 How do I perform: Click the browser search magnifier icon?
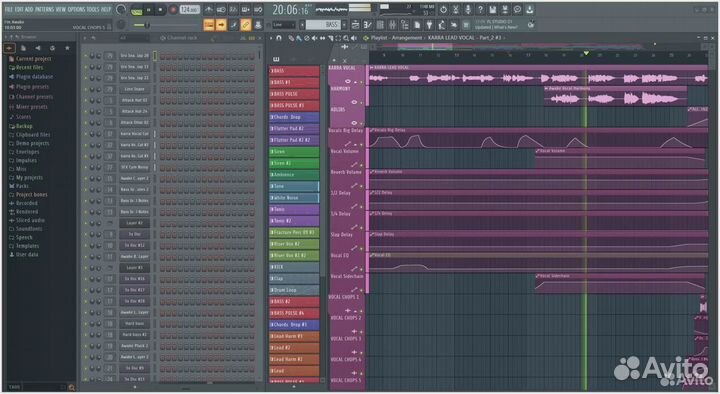click(x=71, y=388)
